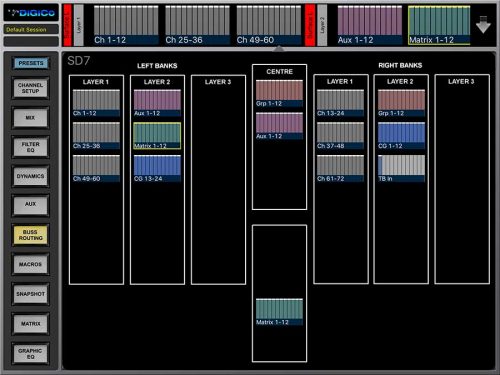Select the Grp 1-12 bank in the Centre section

pyautogui.click(x=279, y=93)
